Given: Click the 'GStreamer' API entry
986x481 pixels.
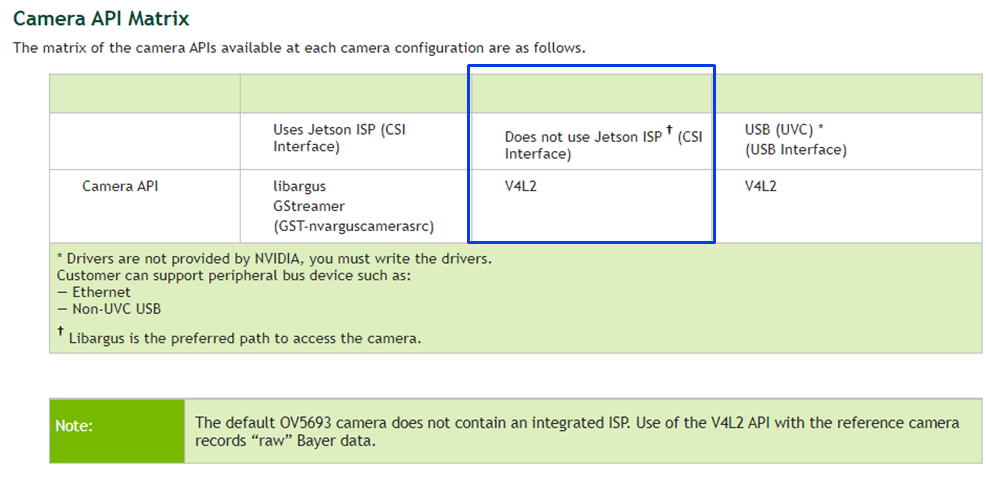Looking at the screenshot, I should coord(309,206).
